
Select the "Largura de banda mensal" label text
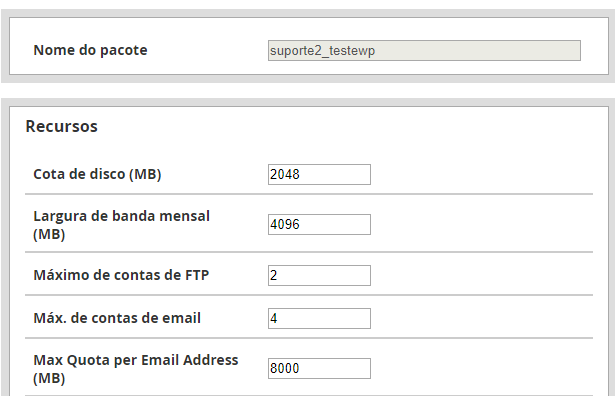122,216
